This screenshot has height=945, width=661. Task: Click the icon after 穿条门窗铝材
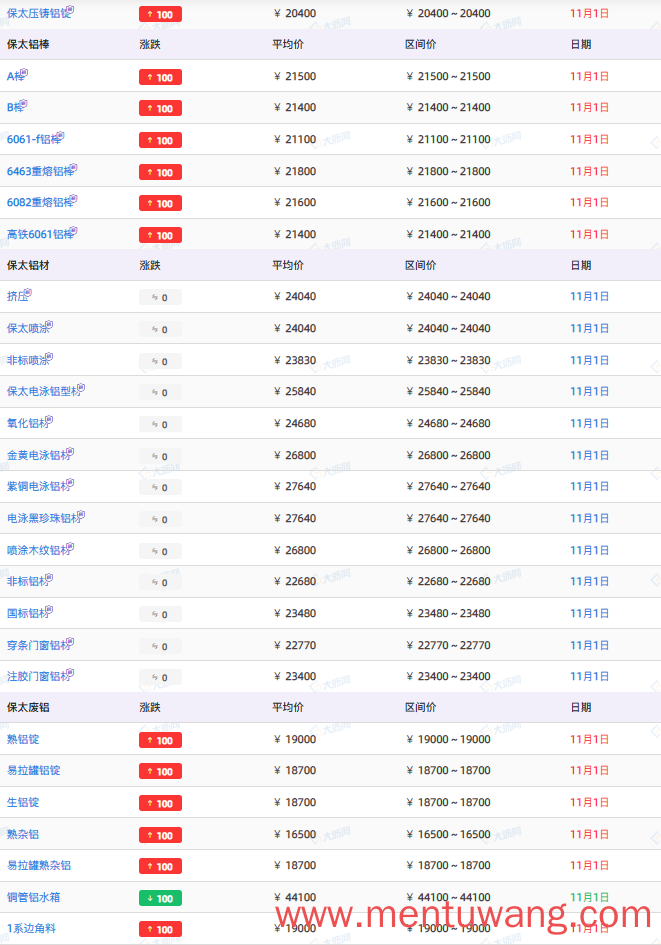click(70, 641)
